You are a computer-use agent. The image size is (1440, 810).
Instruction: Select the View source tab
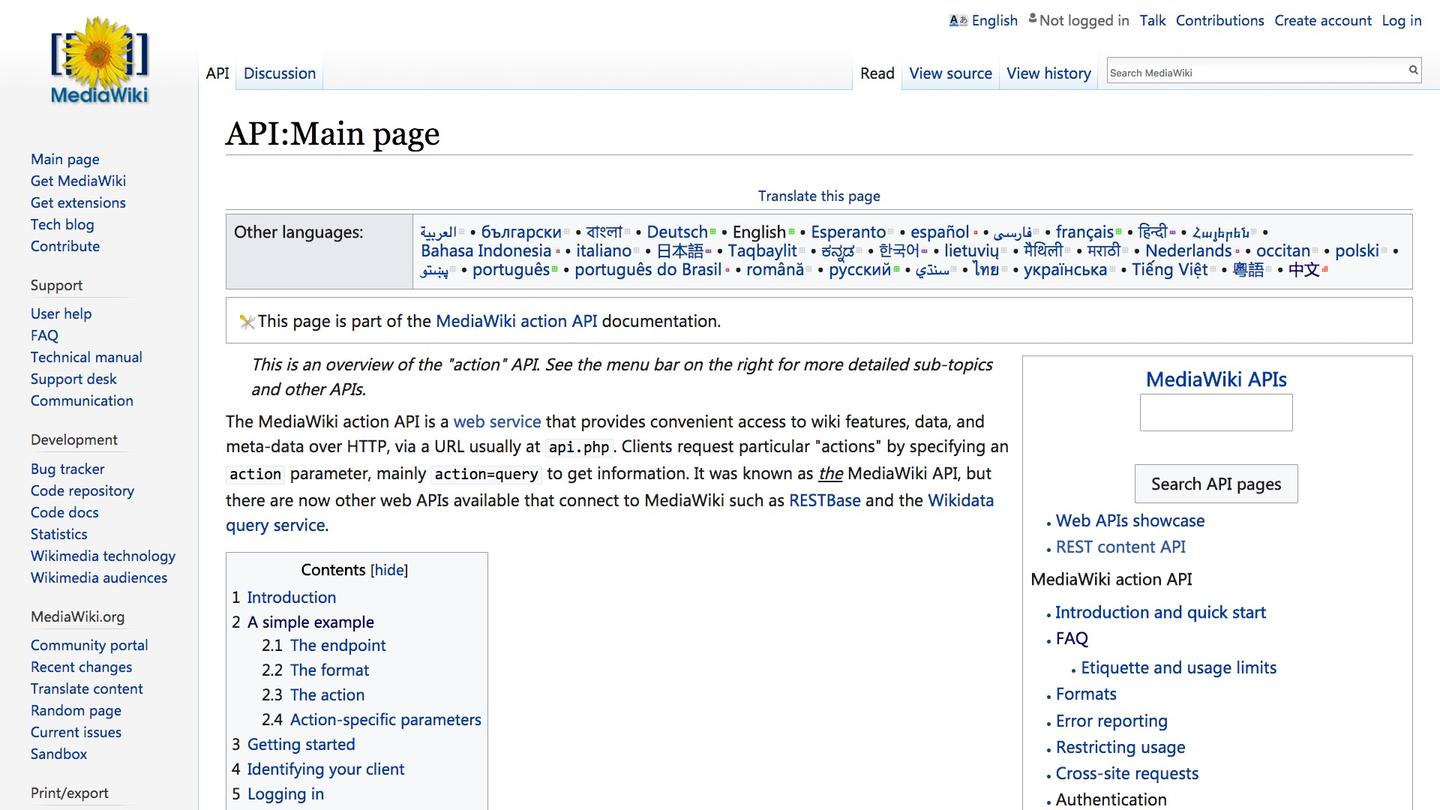click(x=951, y=73)
